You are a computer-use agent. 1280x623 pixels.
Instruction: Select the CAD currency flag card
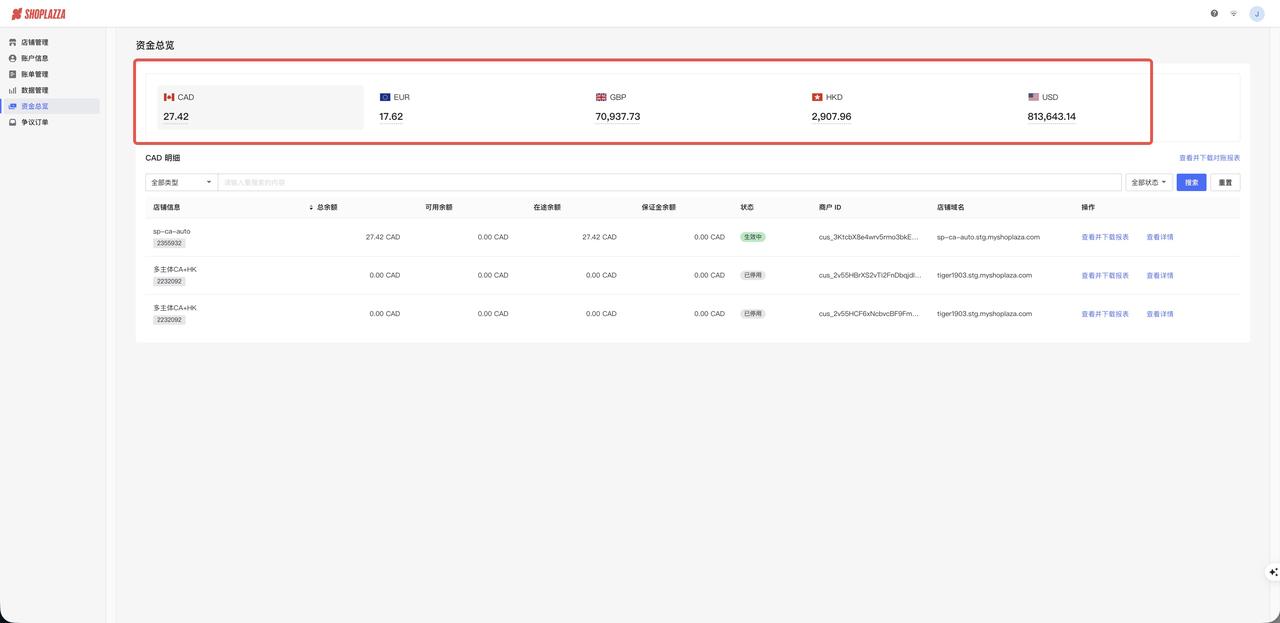pos(260,107)
